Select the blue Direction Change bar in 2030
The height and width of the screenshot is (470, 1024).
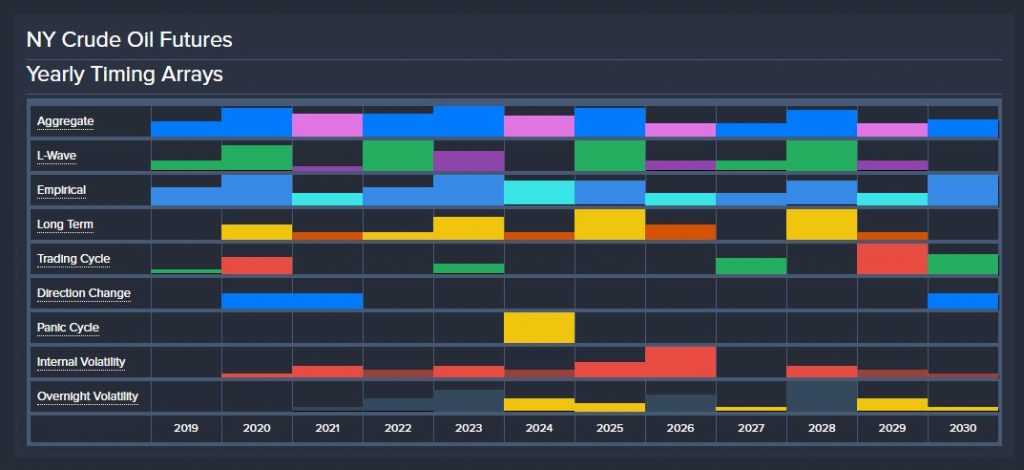pos(963,301)
